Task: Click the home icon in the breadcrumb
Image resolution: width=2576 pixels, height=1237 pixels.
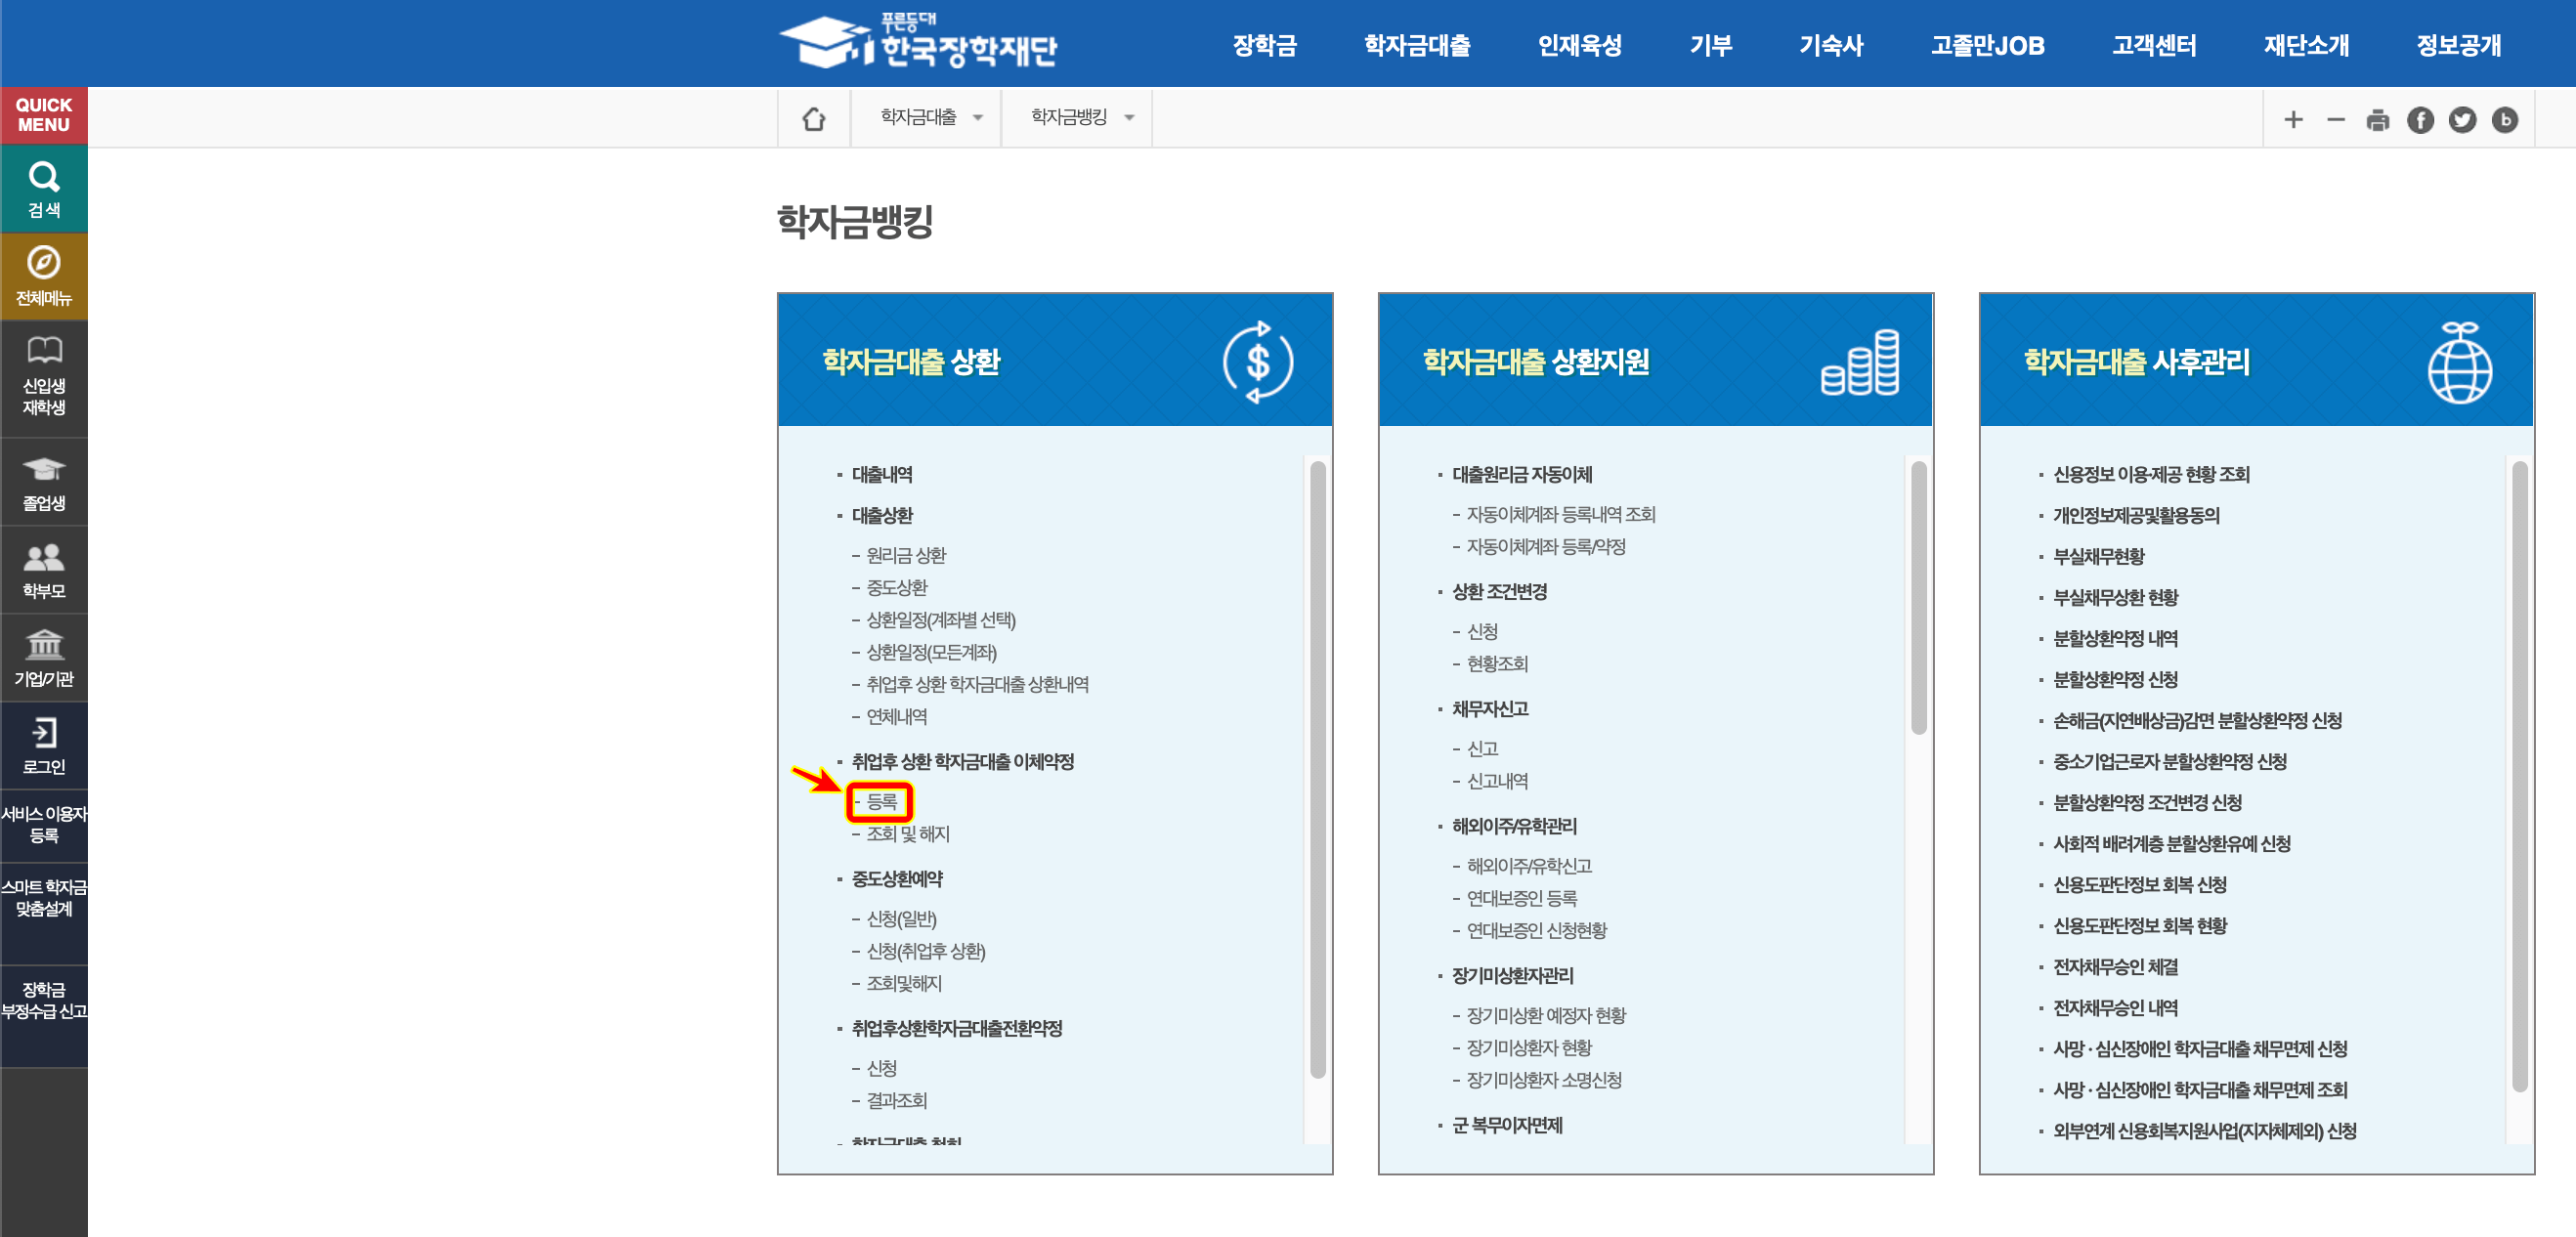Action: point(813,118)
